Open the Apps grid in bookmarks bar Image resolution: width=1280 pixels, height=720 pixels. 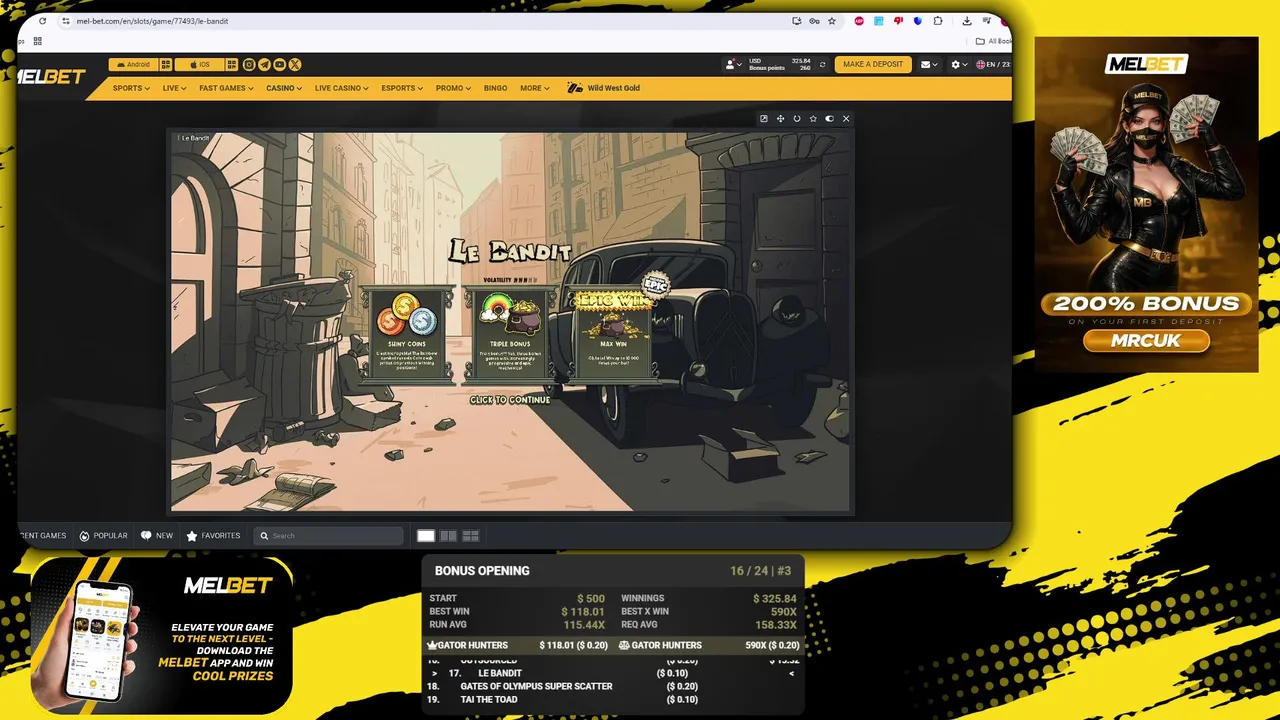pos(38,41)
